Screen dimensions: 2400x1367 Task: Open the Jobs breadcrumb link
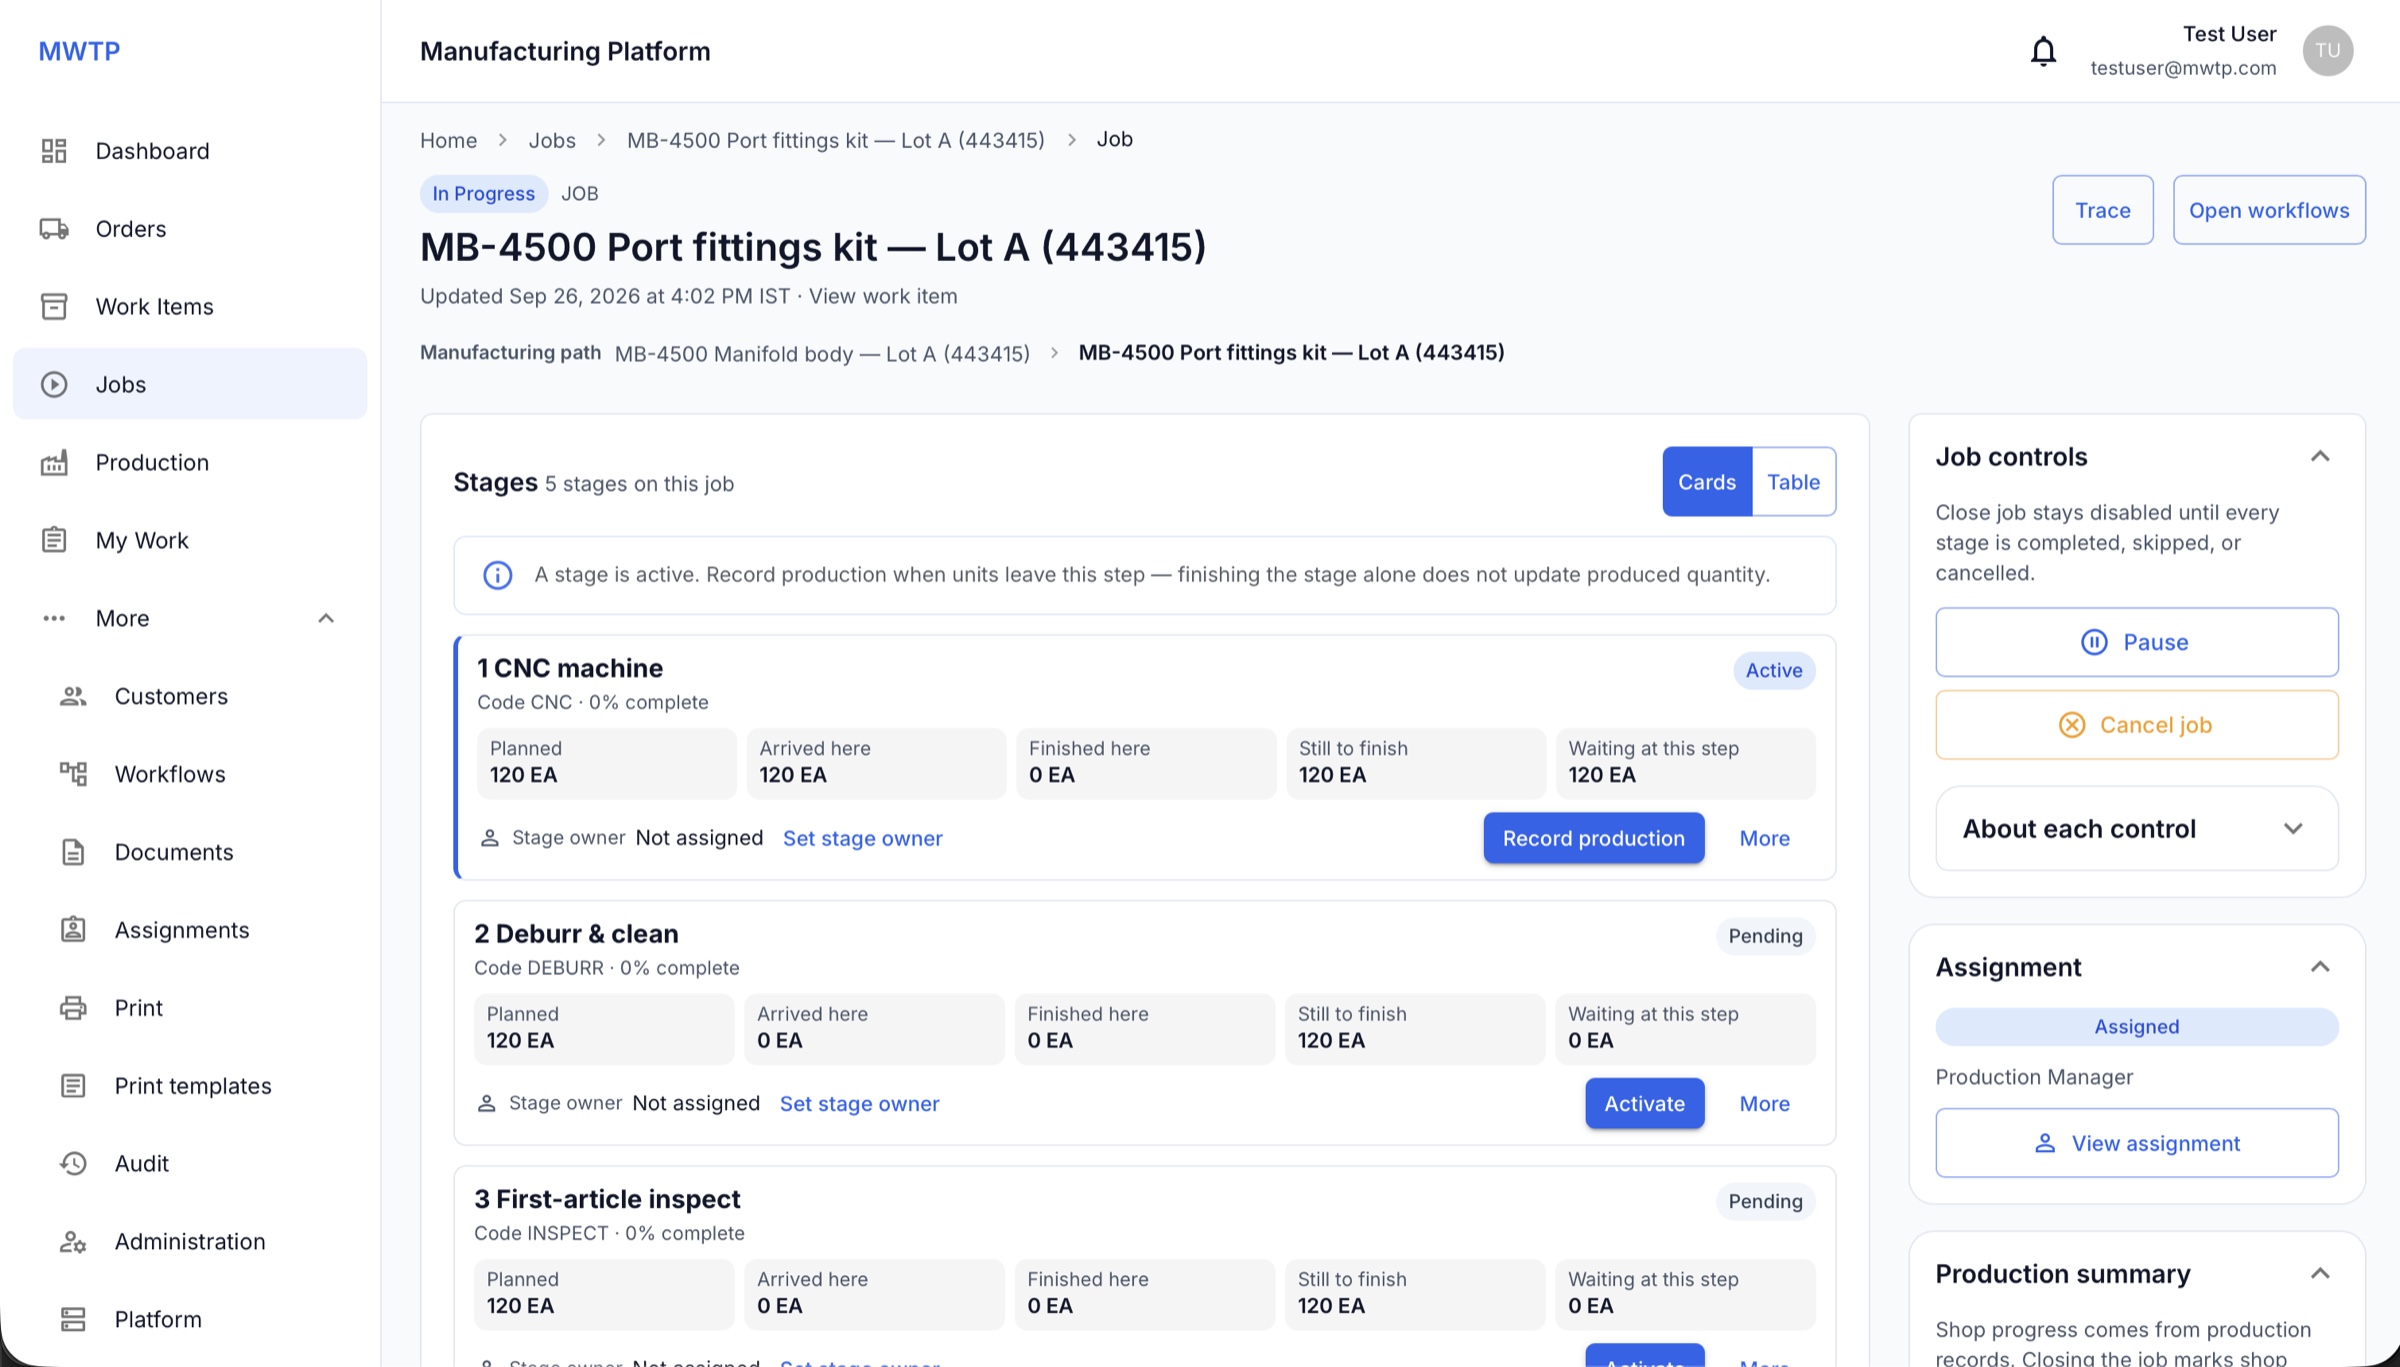(552, 140)
